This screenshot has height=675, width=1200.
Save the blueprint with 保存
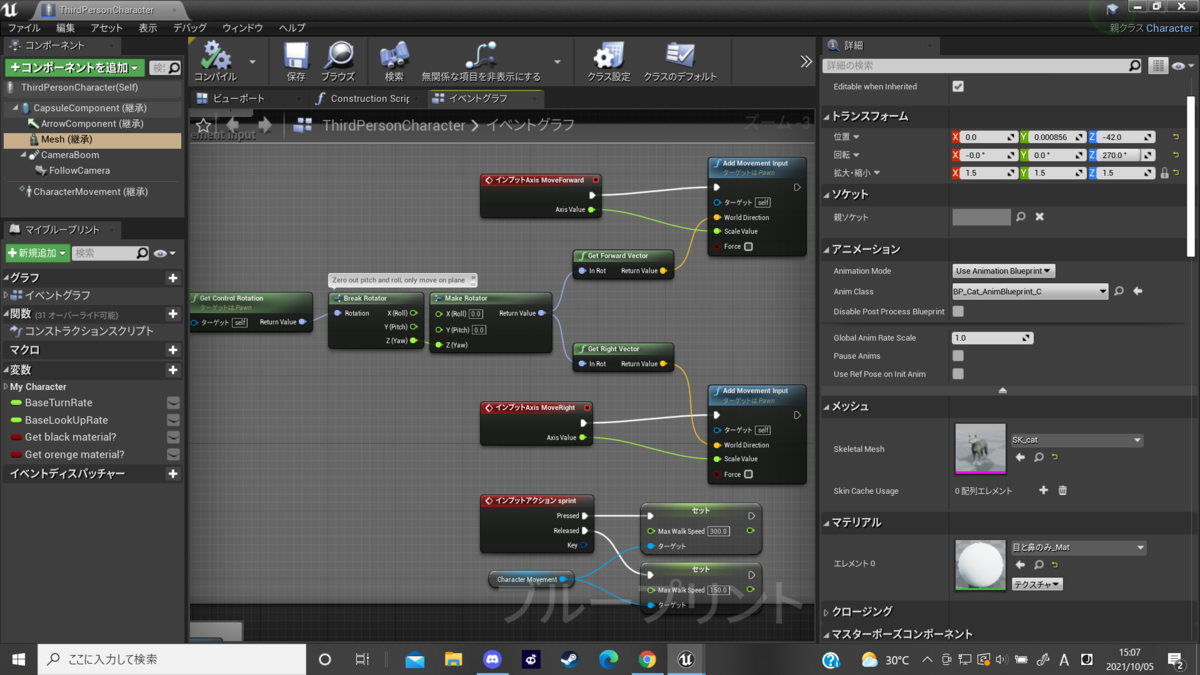click(x=296, y=60)
